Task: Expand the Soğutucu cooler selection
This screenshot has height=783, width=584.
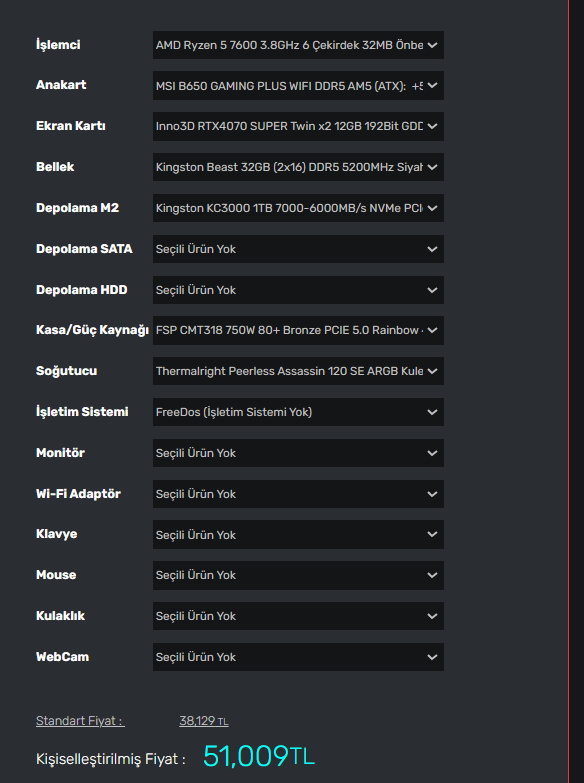Action: (x=298, y=371)
